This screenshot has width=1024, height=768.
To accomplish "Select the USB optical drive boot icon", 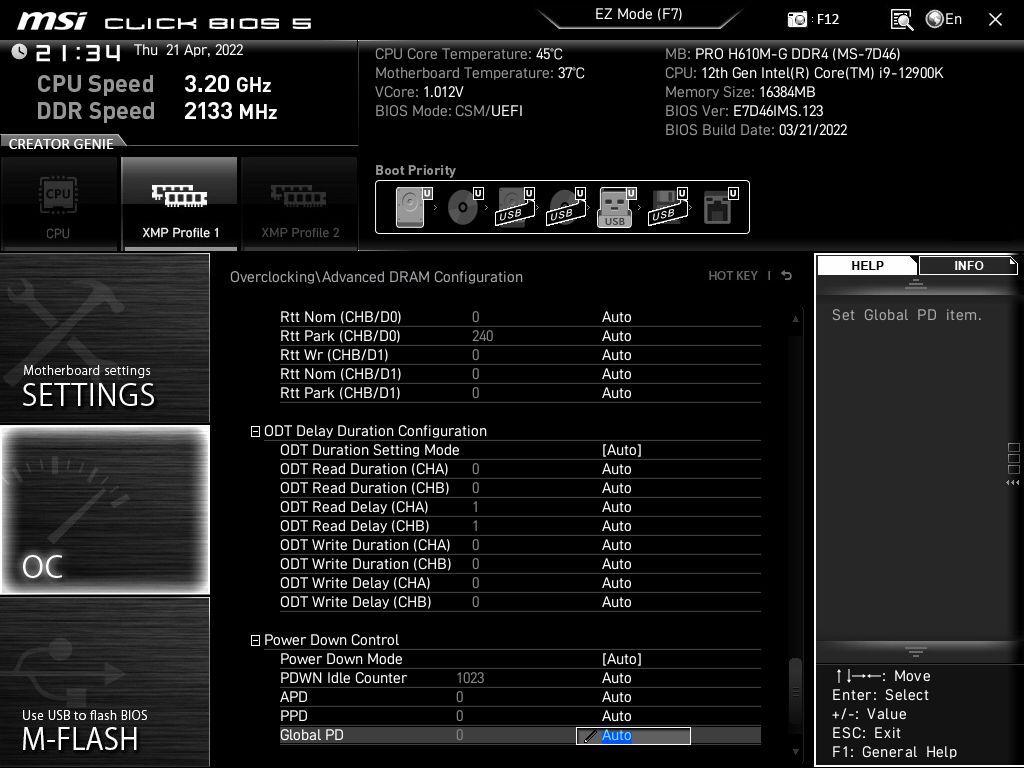I will point(566,207).
